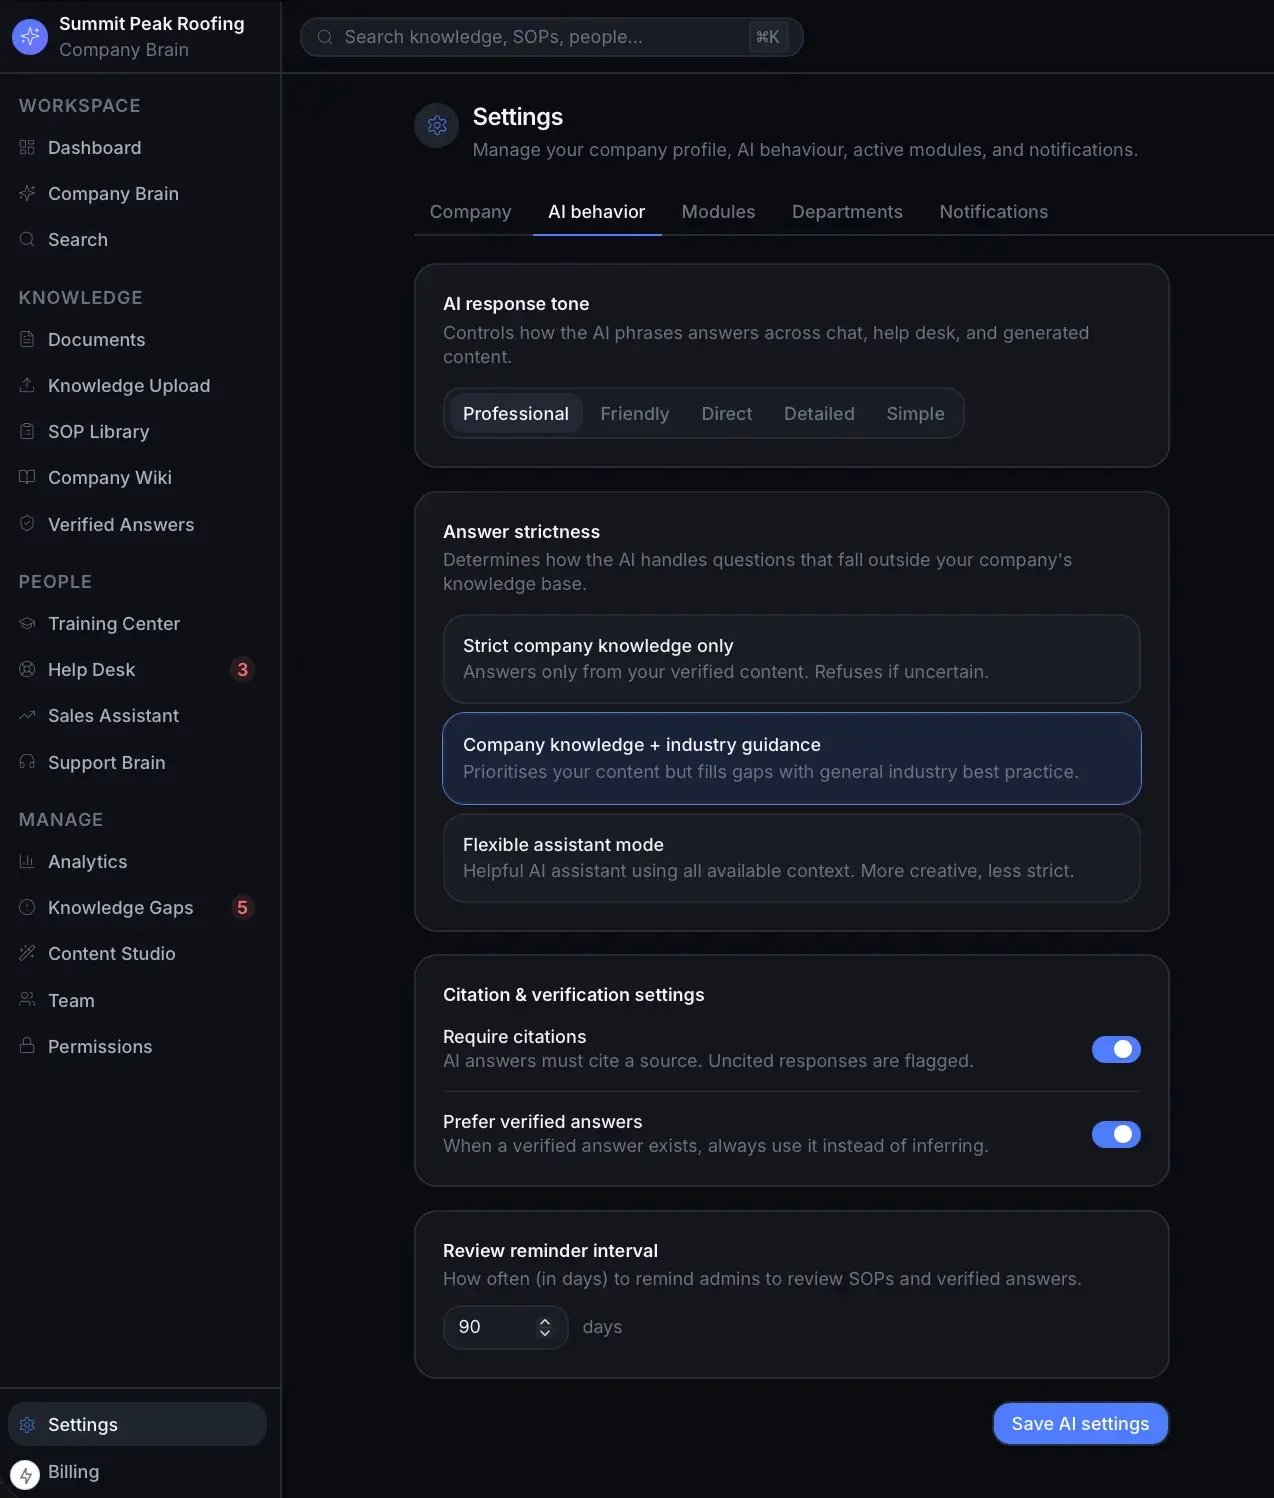Click the Training Center graduation cap icon
1274x1498 pixels.
[x=27, y=624]
